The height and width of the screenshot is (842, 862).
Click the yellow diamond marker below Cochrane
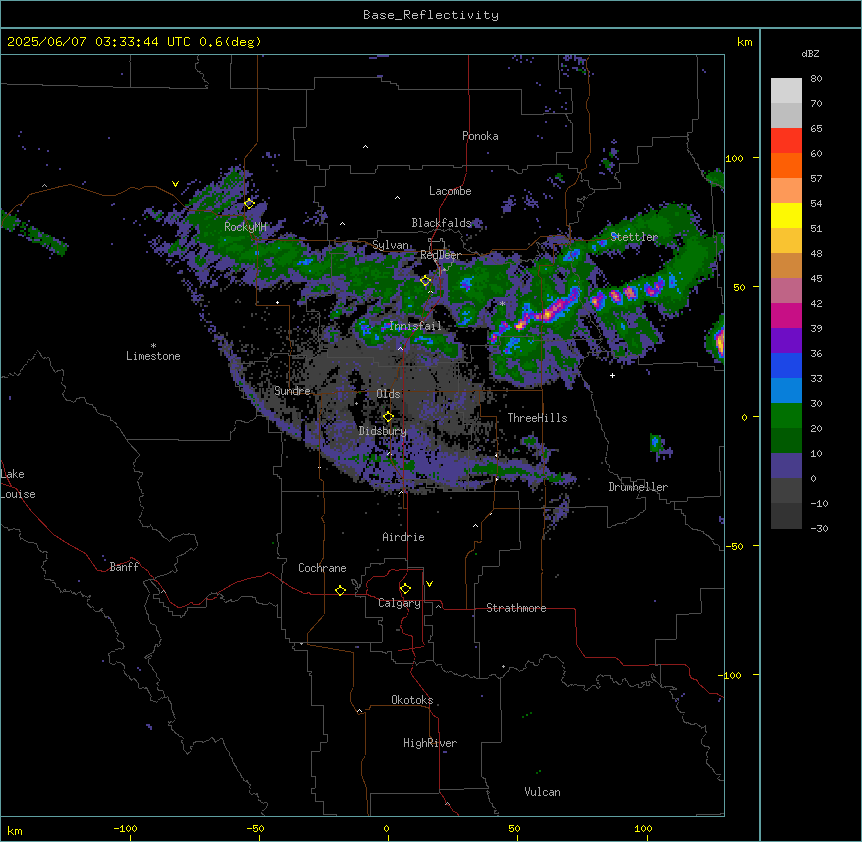click(x=340, y=590)
